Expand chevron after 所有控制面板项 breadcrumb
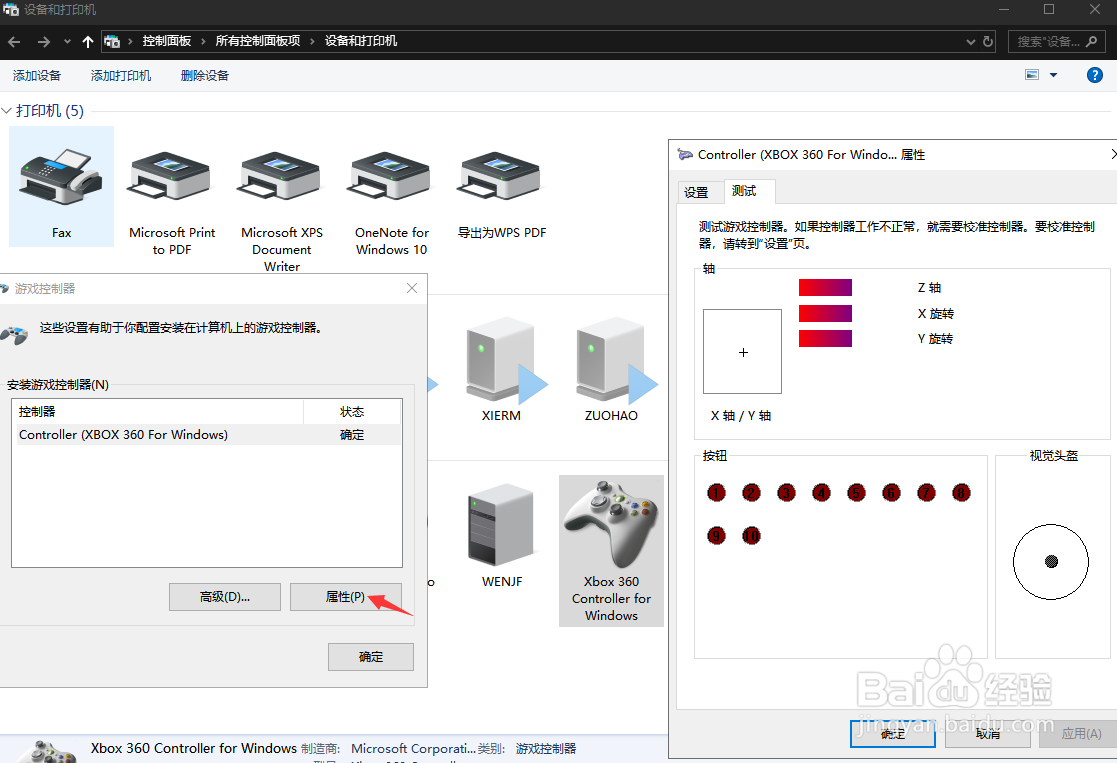This screenshot has width=1117, height=763. 312,42
